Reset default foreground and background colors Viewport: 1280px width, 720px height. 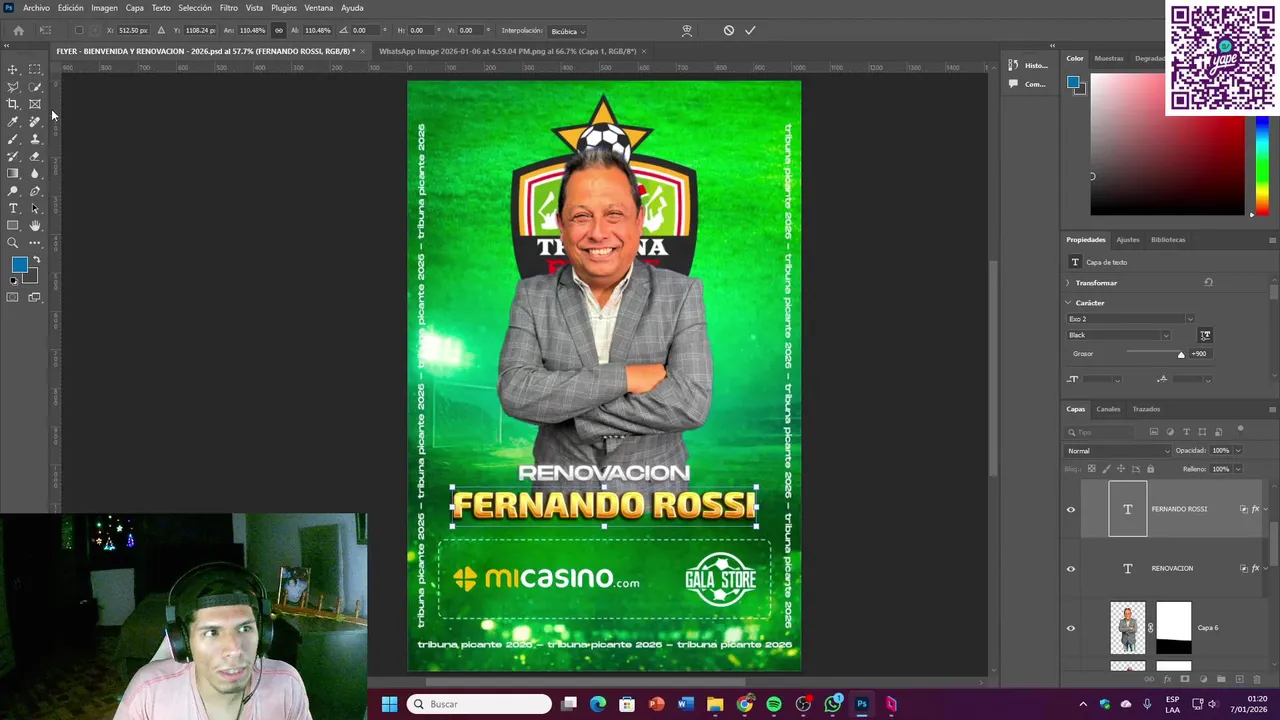coord(13,281)
